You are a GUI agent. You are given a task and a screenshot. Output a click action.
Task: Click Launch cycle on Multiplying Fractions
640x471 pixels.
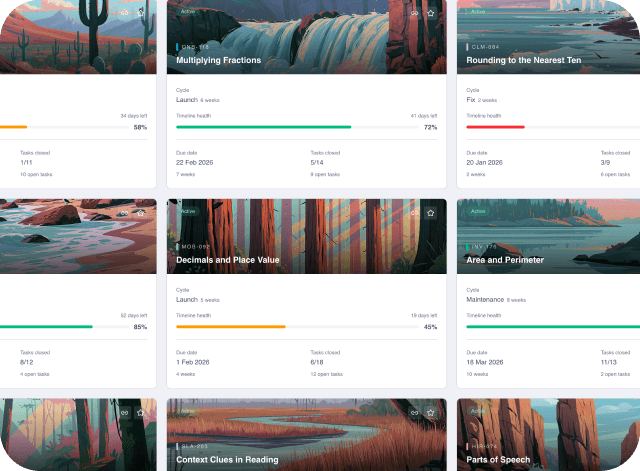[187, 100]
